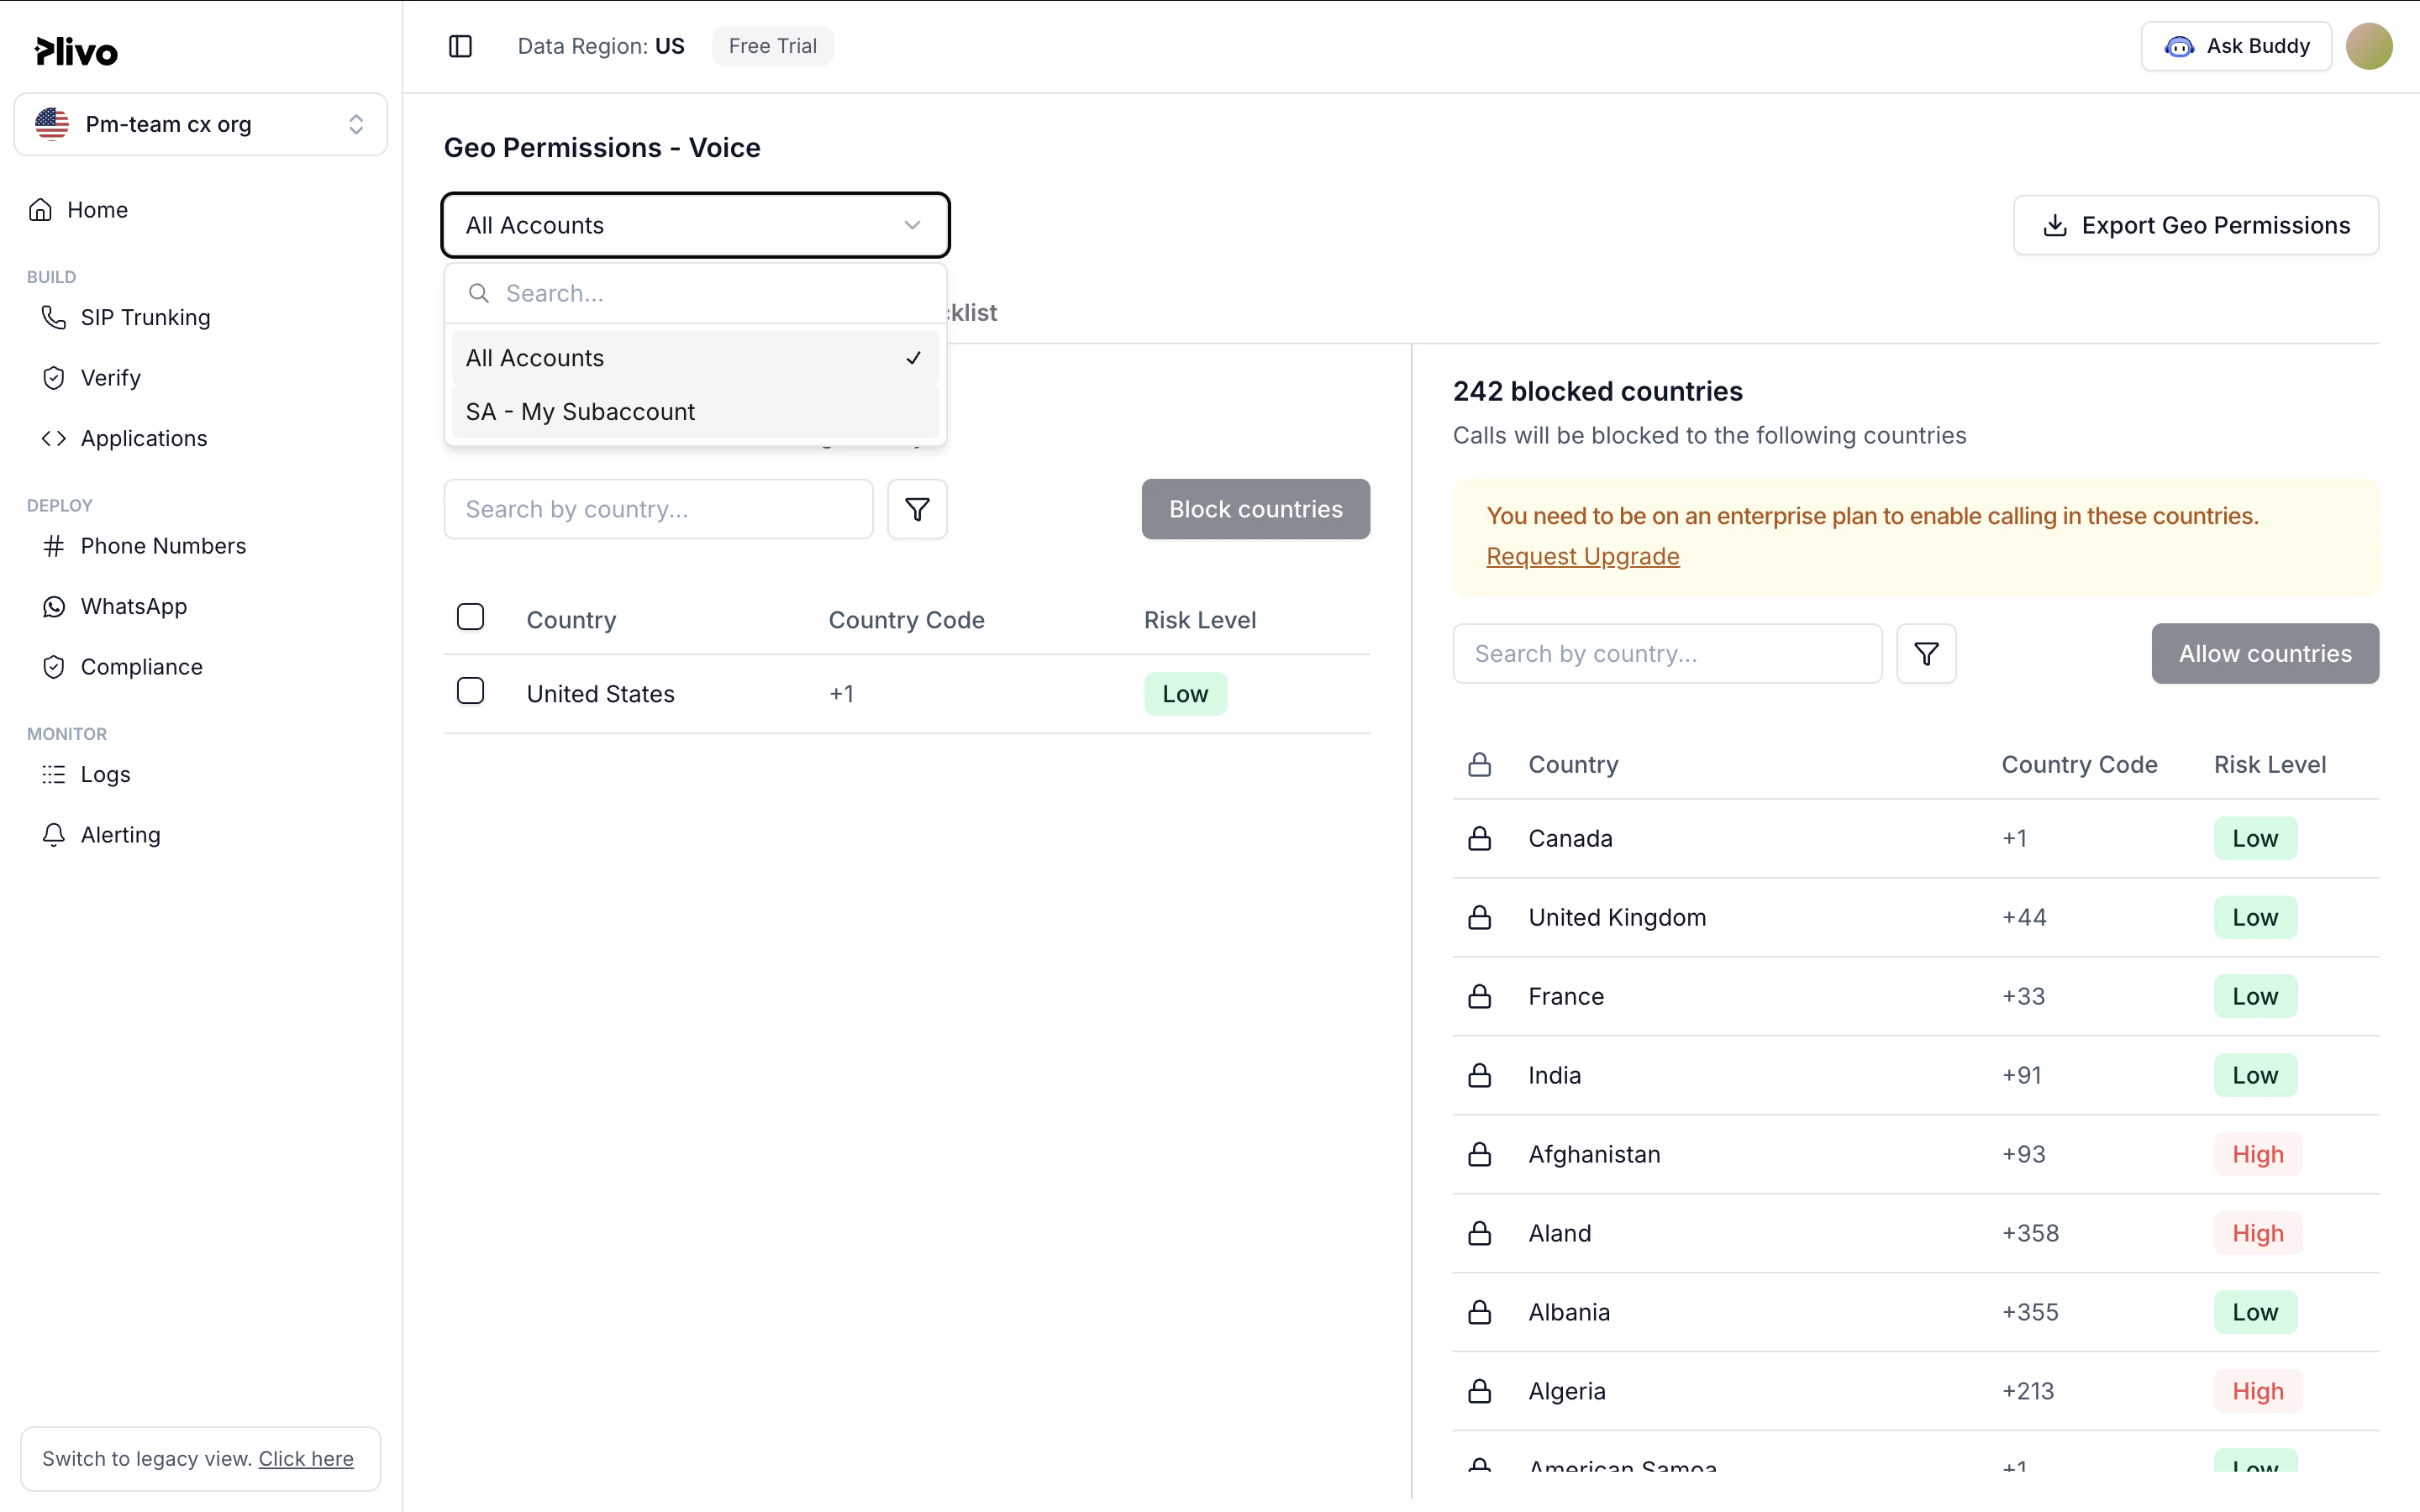Click the SIP Trunking phone icon

(x=54, y=317)
